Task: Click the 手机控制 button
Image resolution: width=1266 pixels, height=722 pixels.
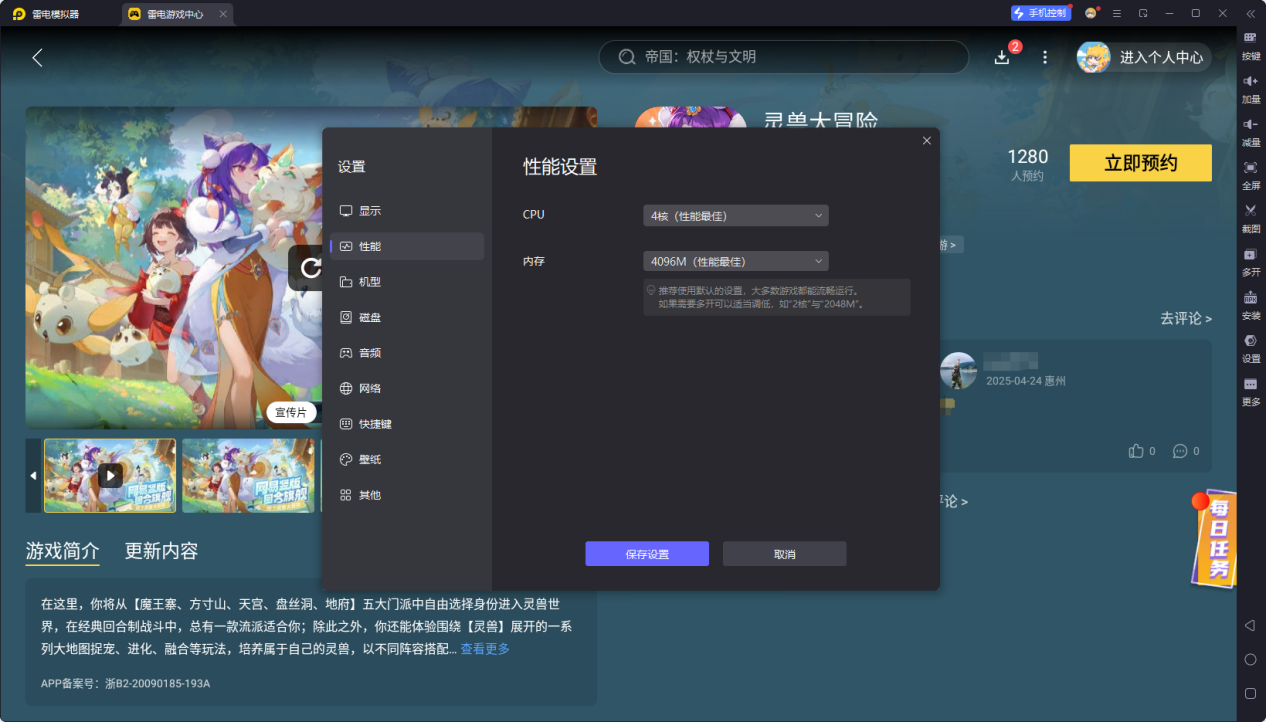Action: [1041, 14]
